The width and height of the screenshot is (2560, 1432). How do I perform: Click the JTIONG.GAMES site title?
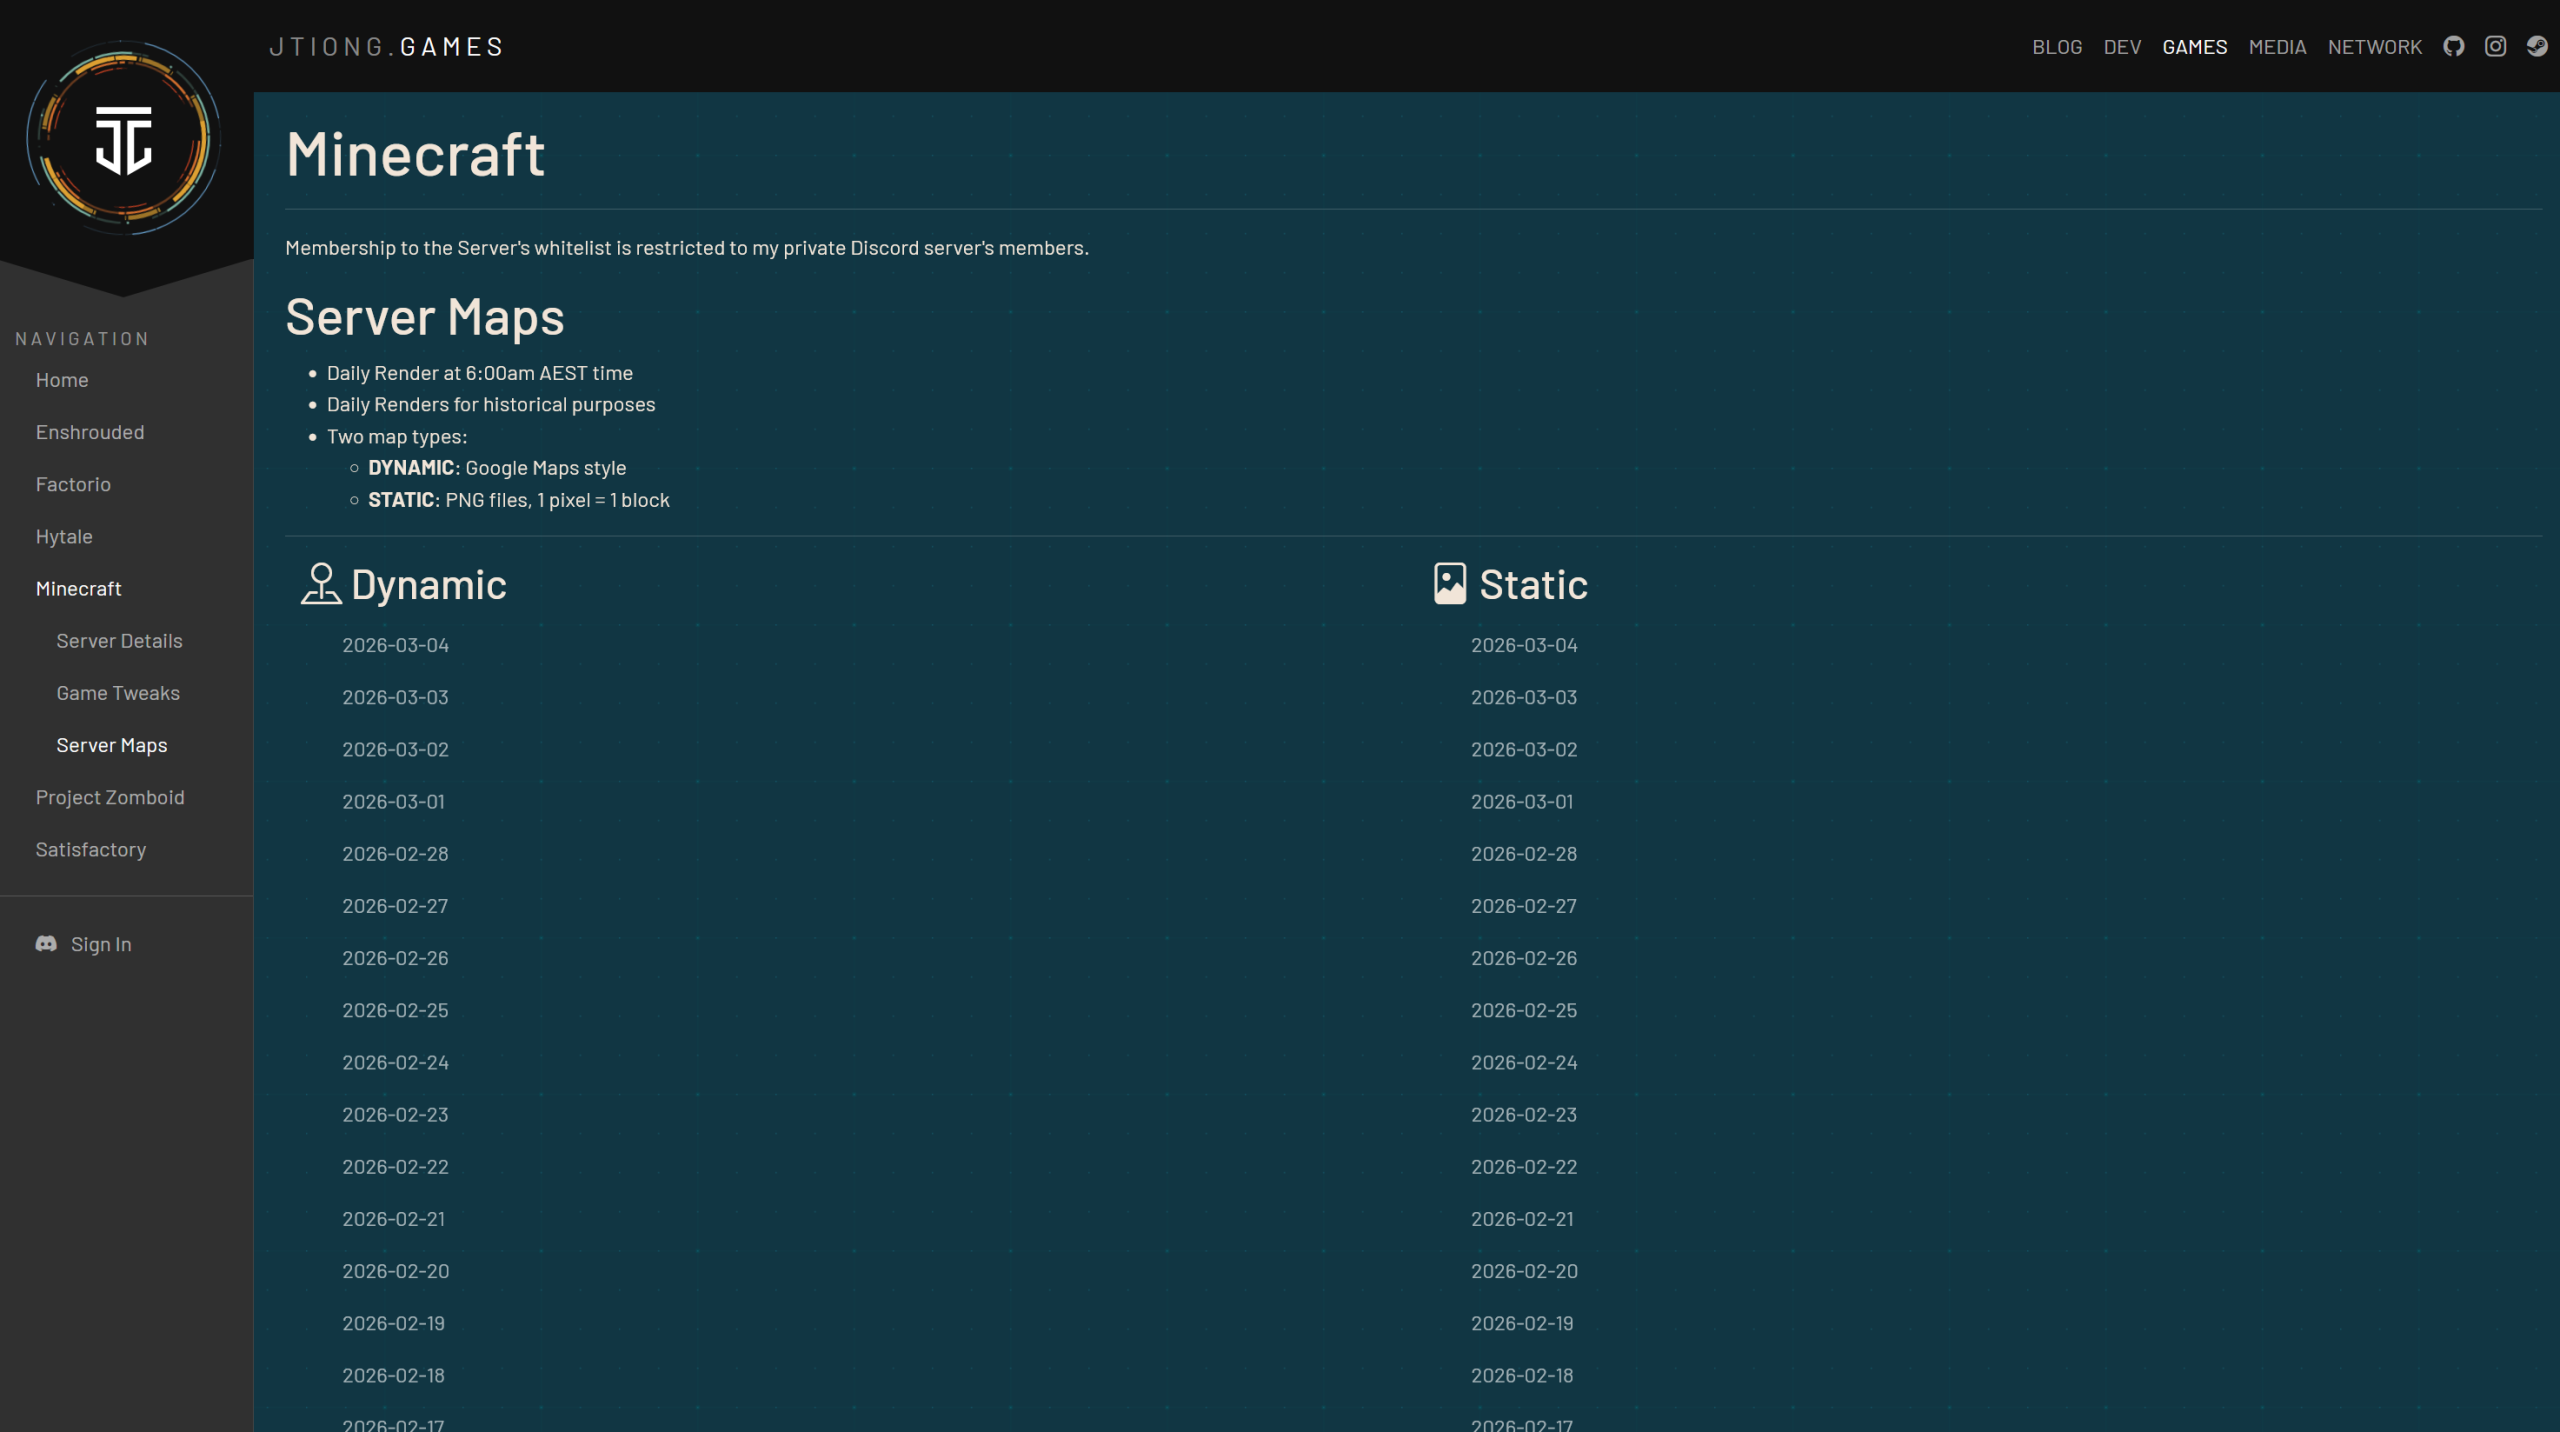click(x=386, y=47)
